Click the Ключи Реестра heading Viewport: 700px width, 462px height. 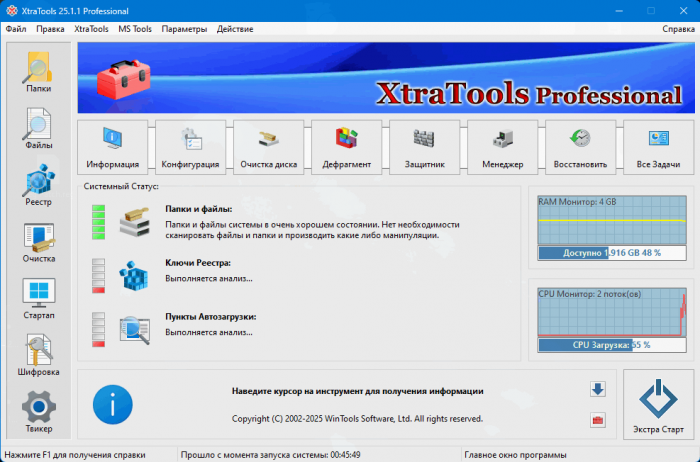click(x=198, y=263)
